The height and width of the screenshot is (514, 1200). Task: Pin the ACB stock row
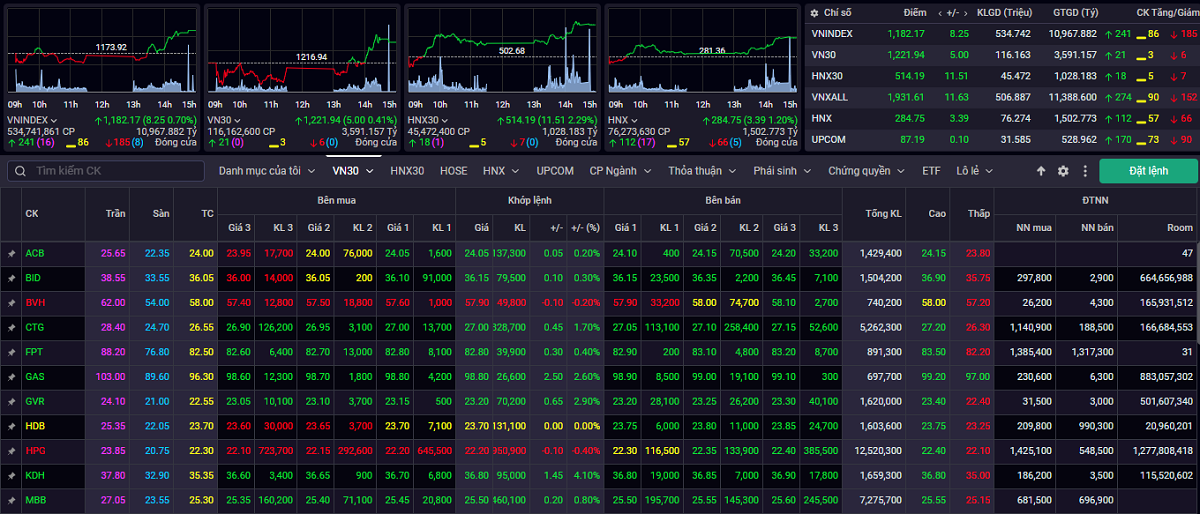[11, 253]
